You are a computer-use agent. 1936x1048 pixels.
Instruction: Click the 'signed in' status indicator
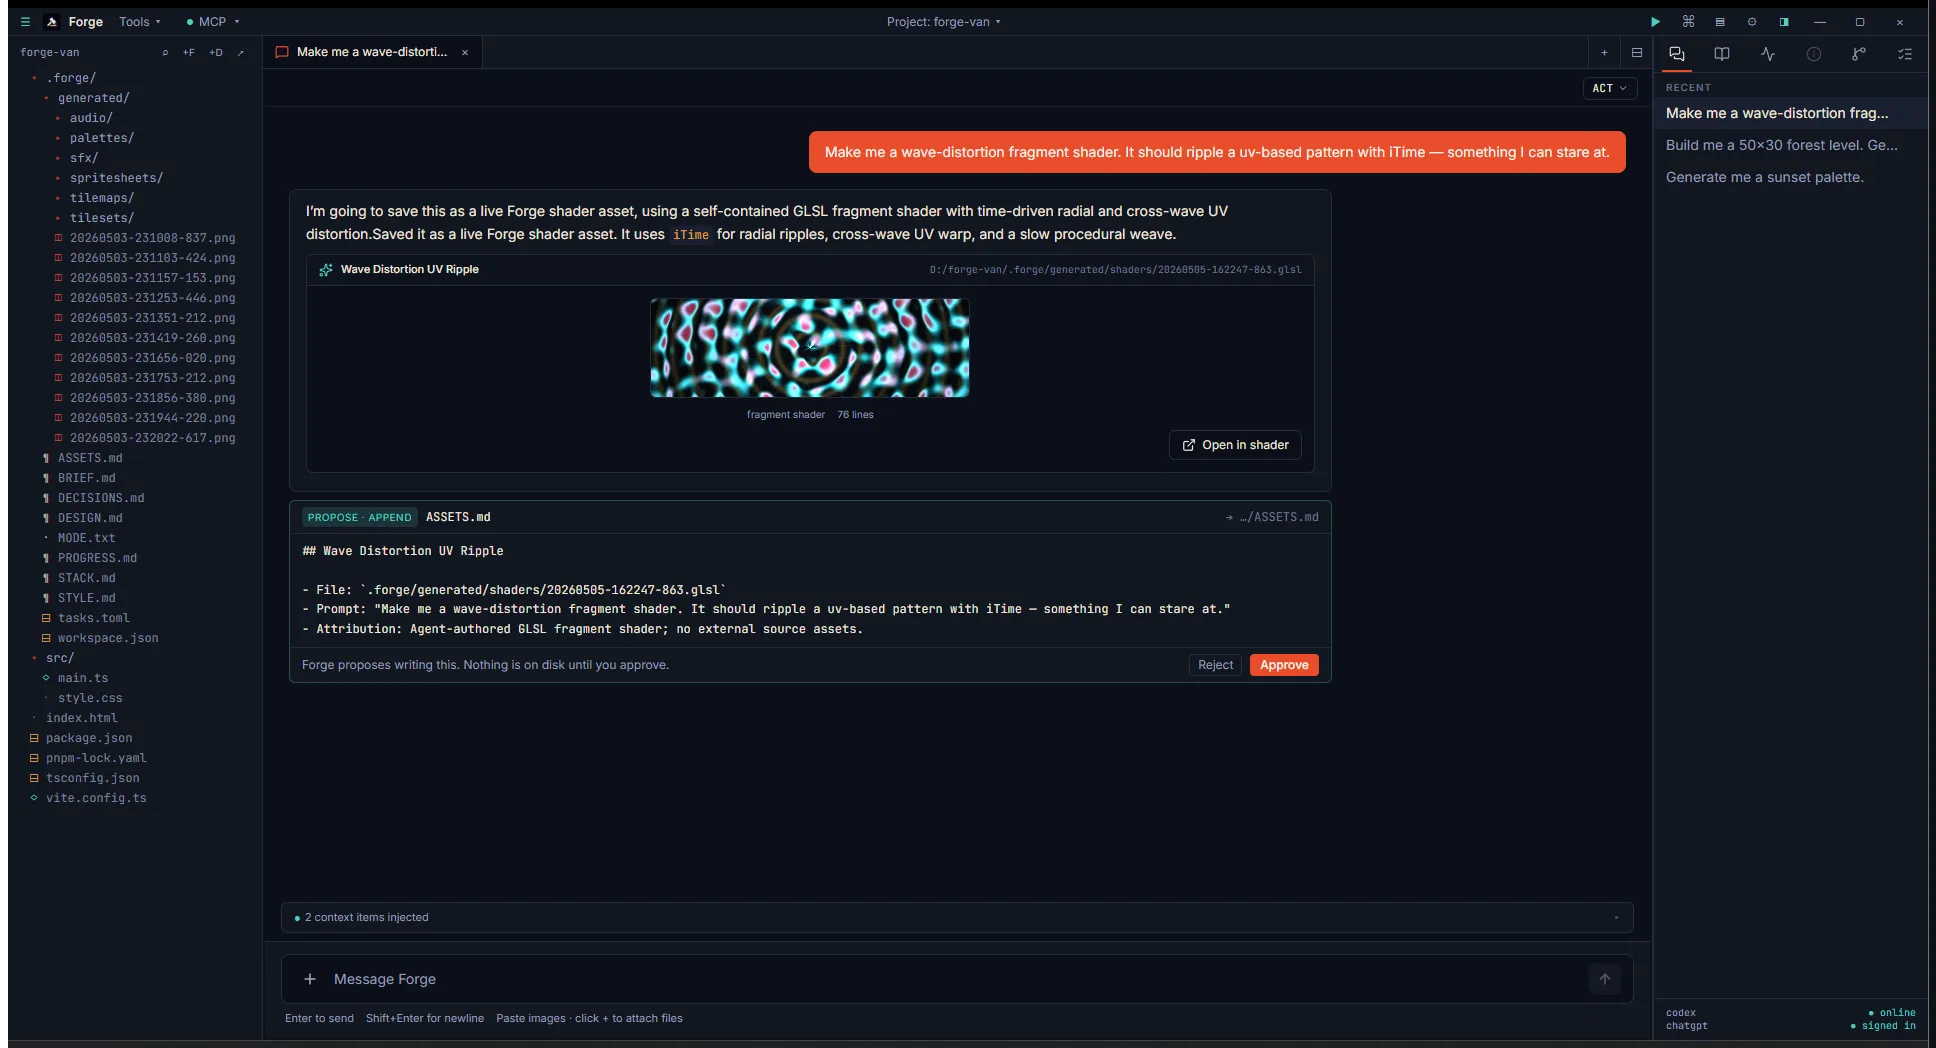1883,1026
